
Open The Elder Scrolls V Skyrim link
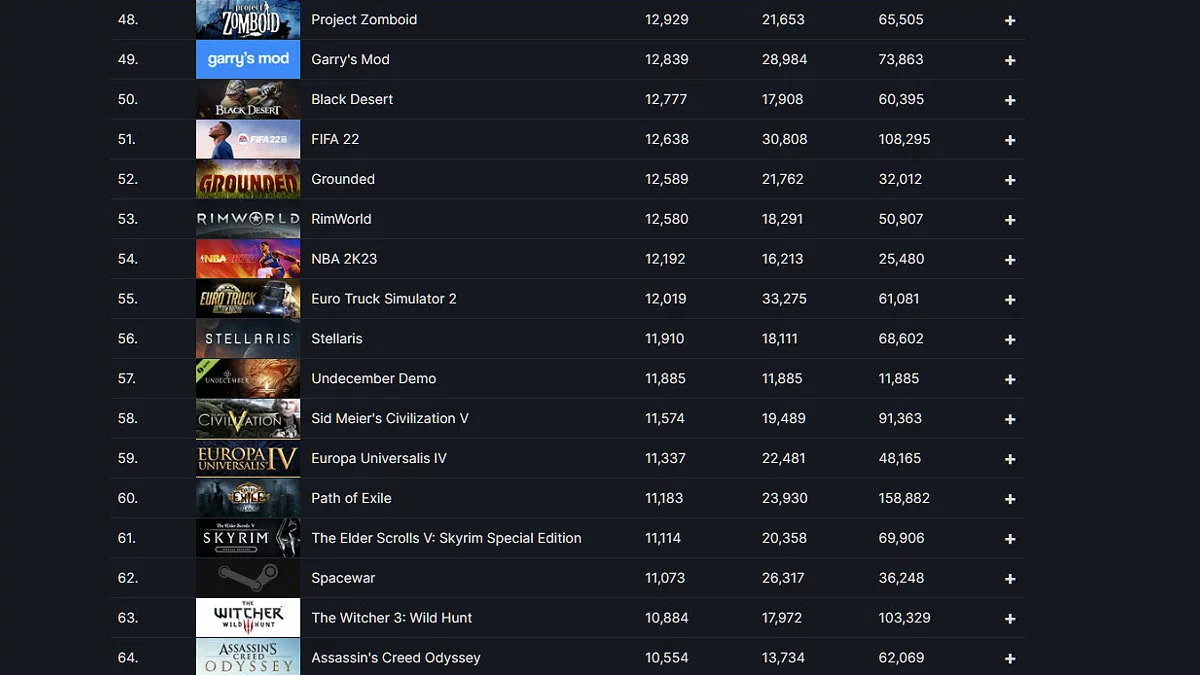pyautogui.click(x=446, y=538)
